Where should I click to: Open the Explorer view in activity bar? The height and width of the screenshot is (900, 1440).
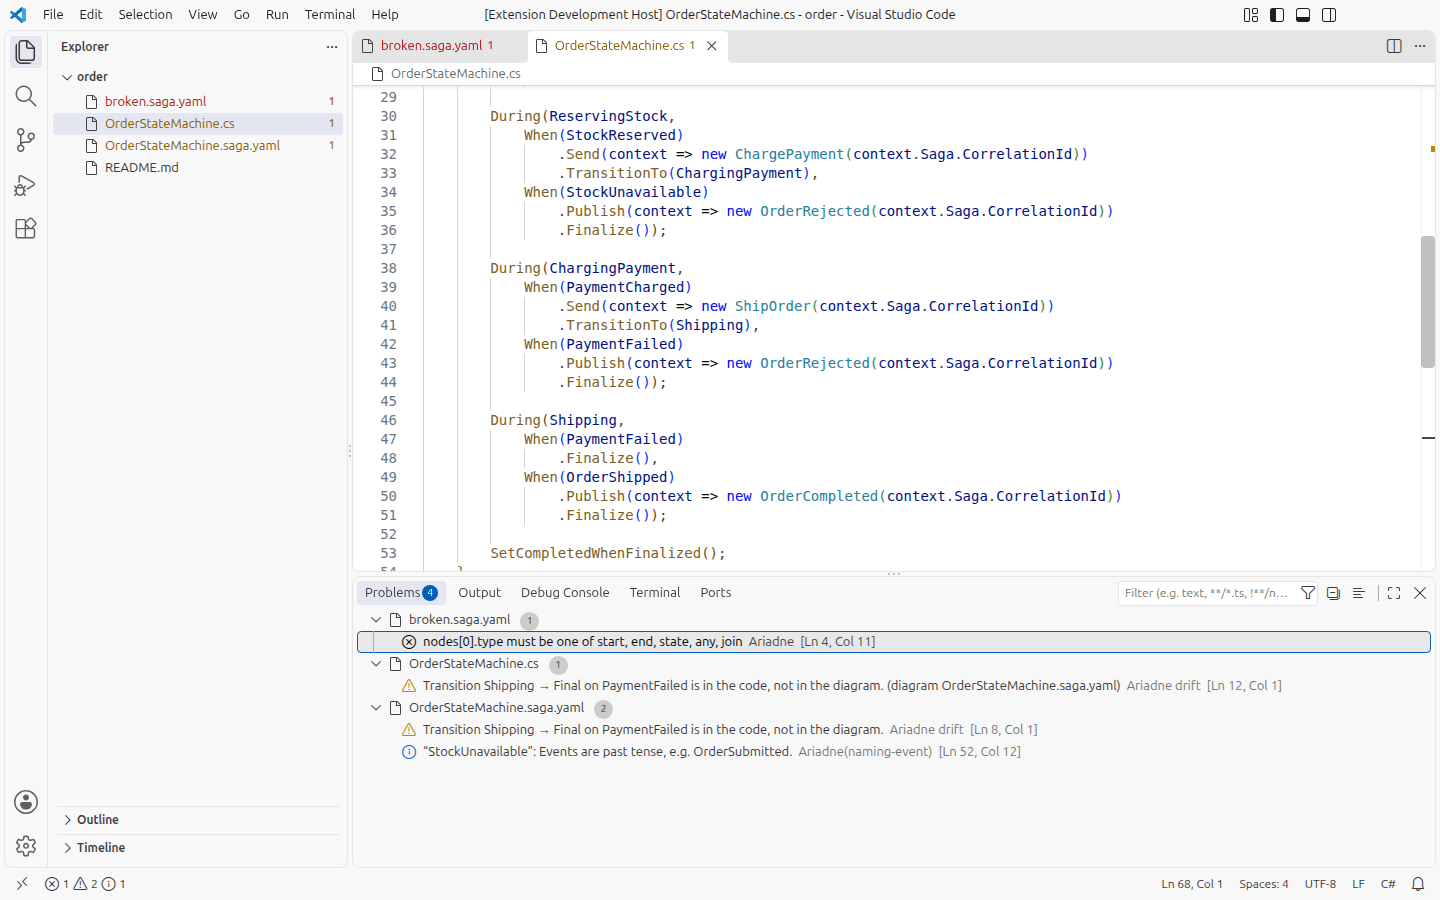point(26,51)
